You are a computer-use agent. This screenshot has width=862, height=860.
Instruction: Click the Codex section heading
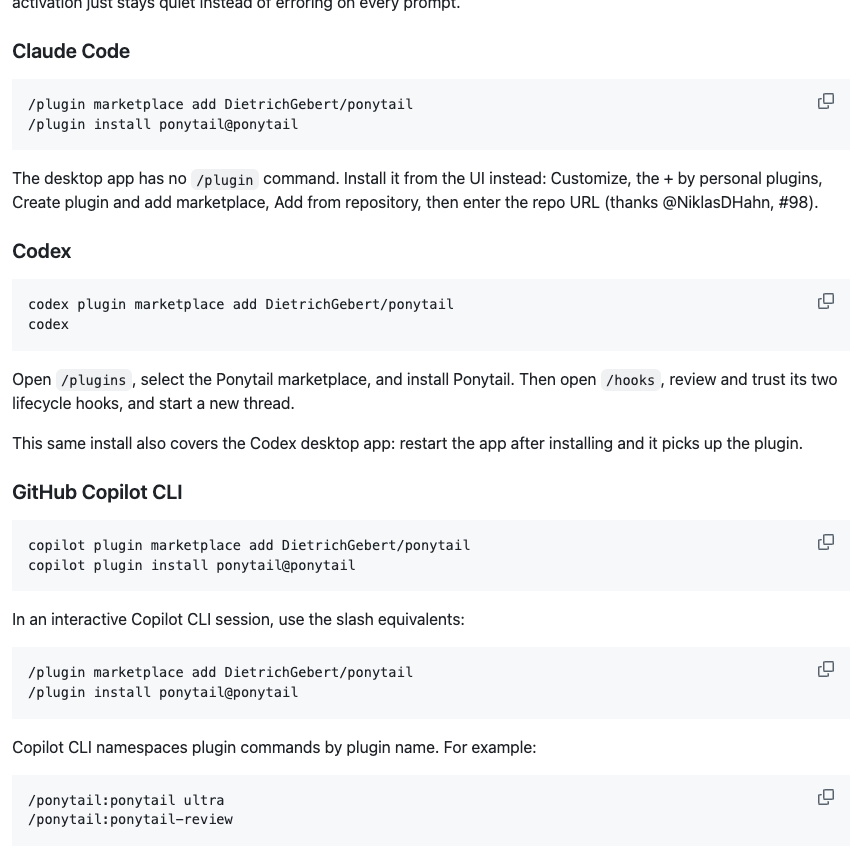pyautogui.click(x=42, y=251)
